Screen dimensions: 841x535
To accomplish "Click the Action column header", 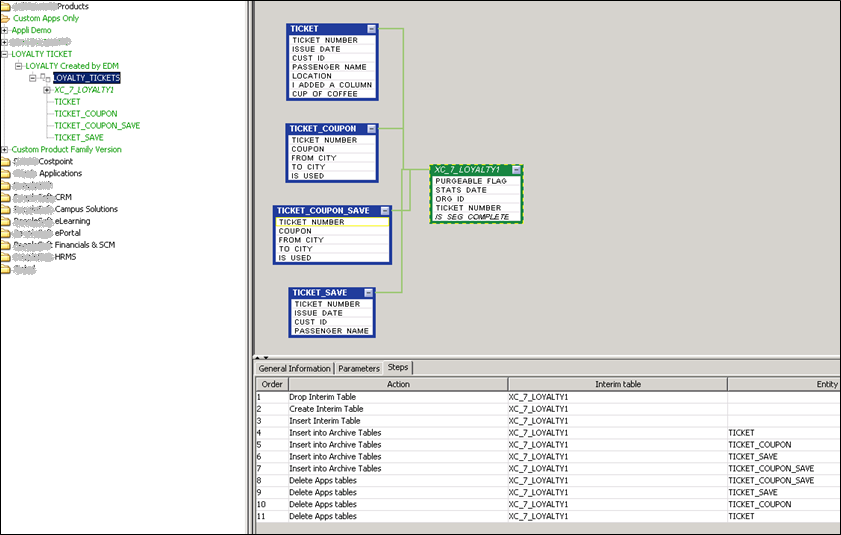I will 398,384.
